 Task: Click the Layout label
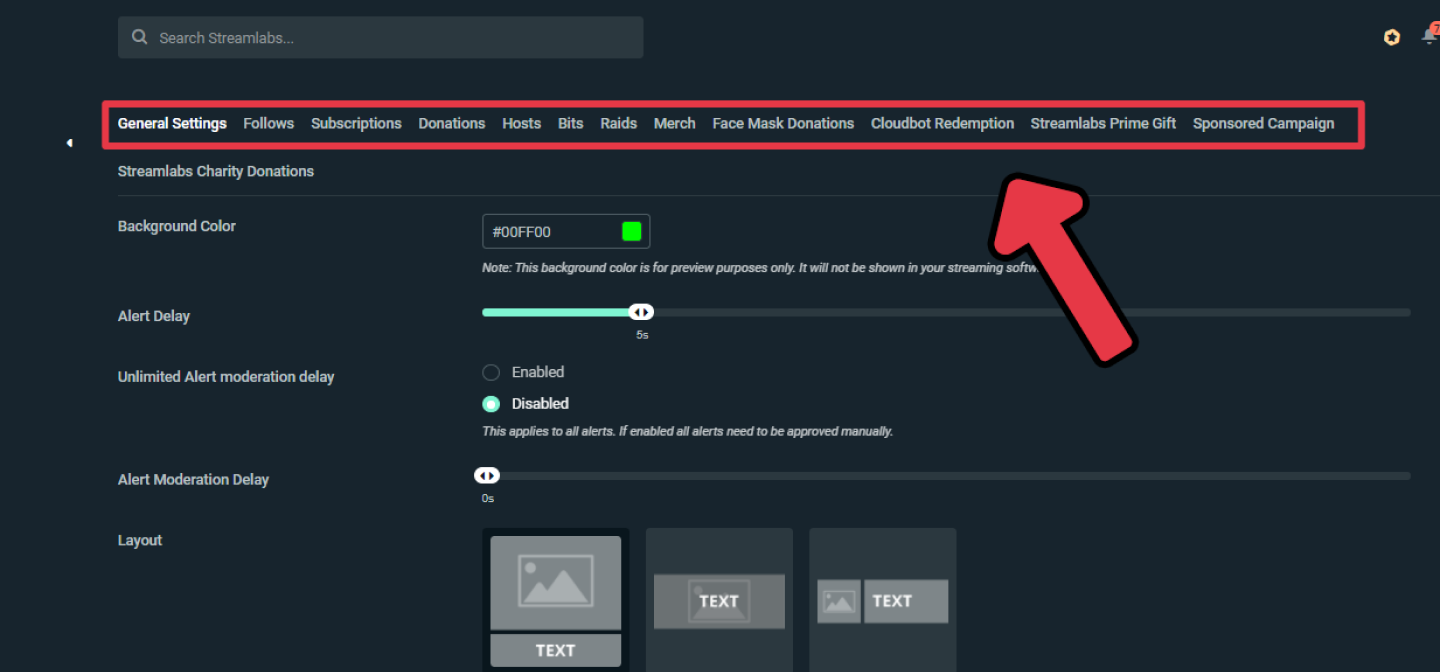pyautogui.click(x=140, y=540)
